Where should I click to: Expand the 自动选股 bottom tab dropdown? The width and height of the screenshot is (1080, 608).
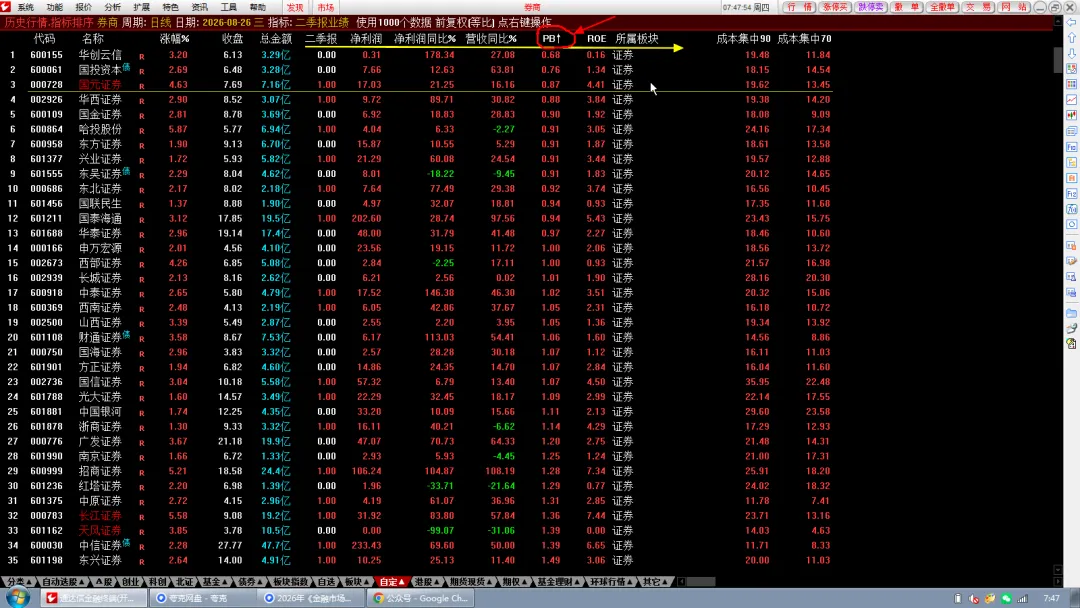coord(82,583)
